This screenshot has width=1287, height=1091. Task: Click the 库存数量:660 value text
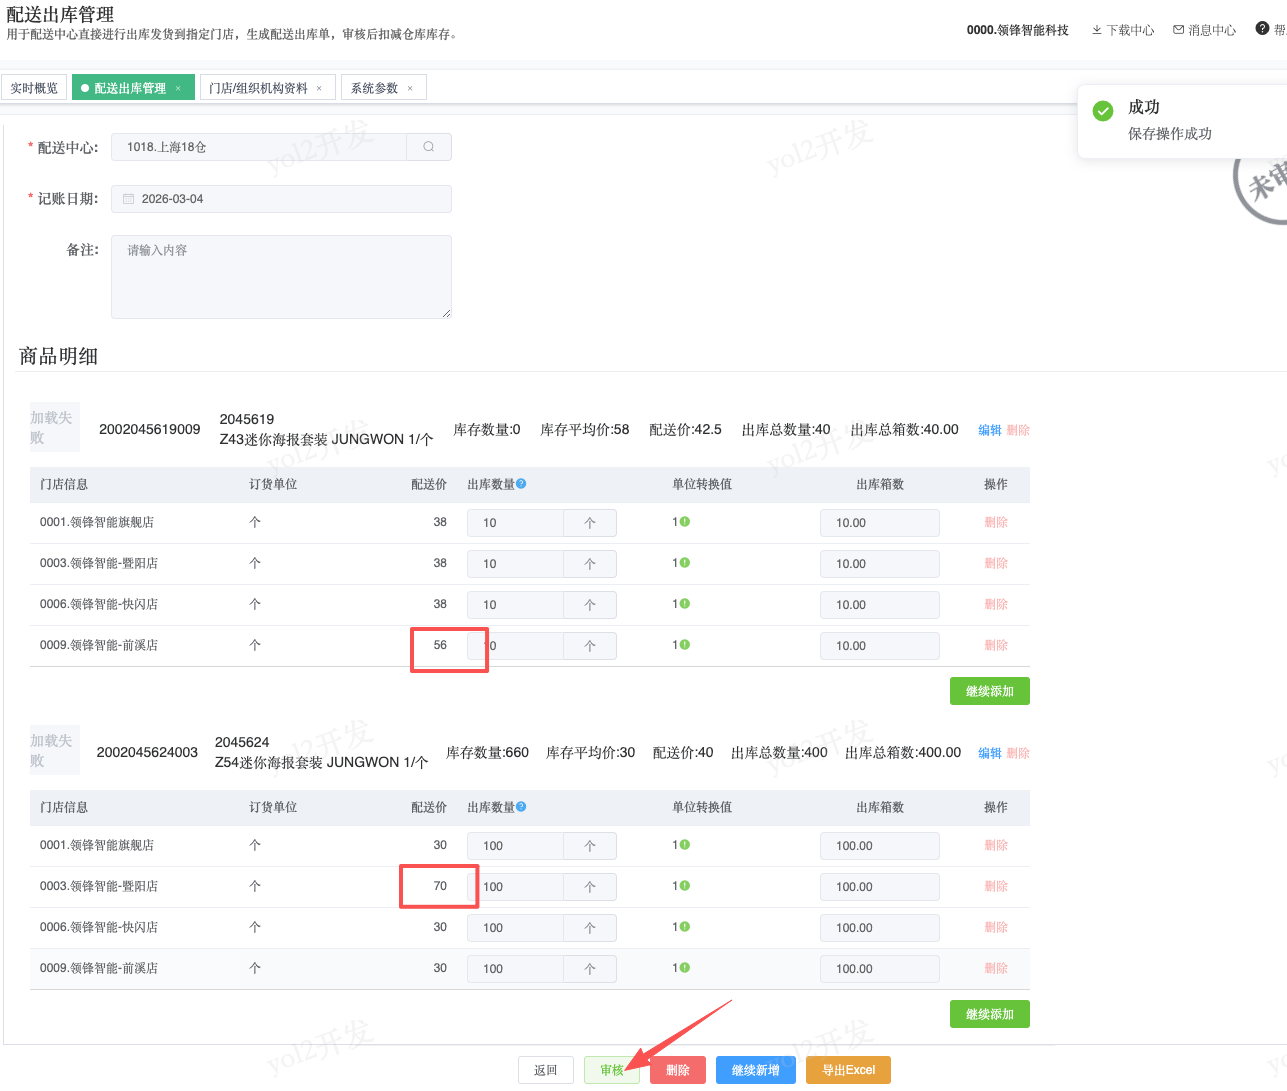click(488, 752)
